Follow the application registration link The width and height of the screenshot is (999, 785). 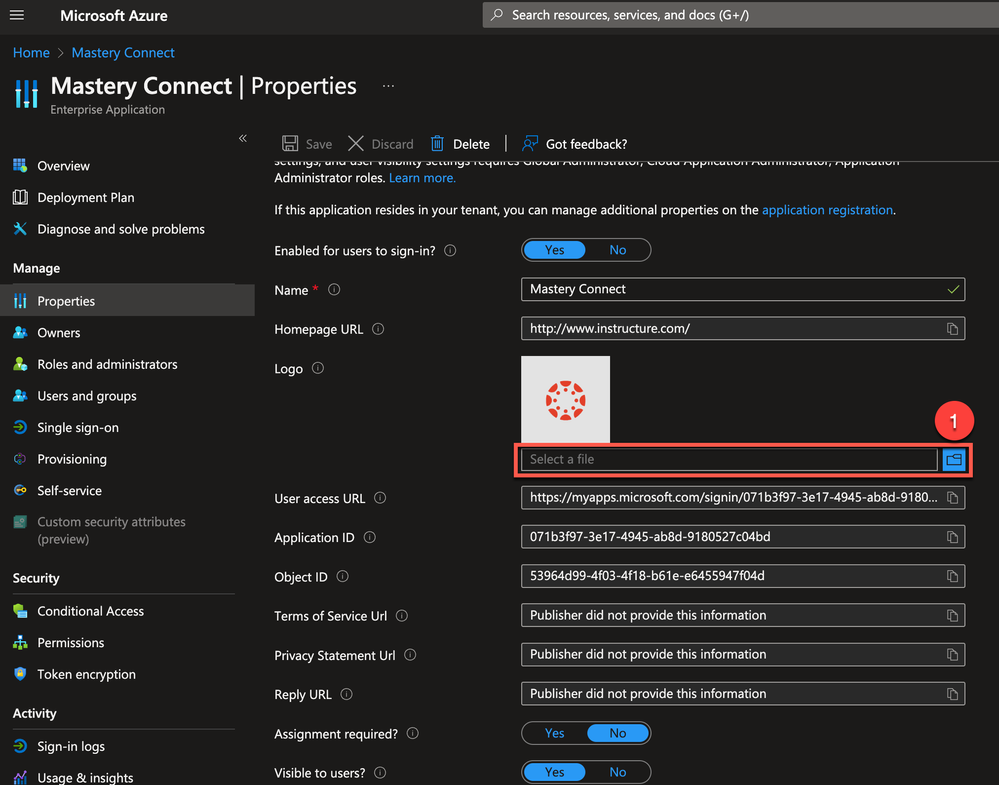tap(827, 210)
